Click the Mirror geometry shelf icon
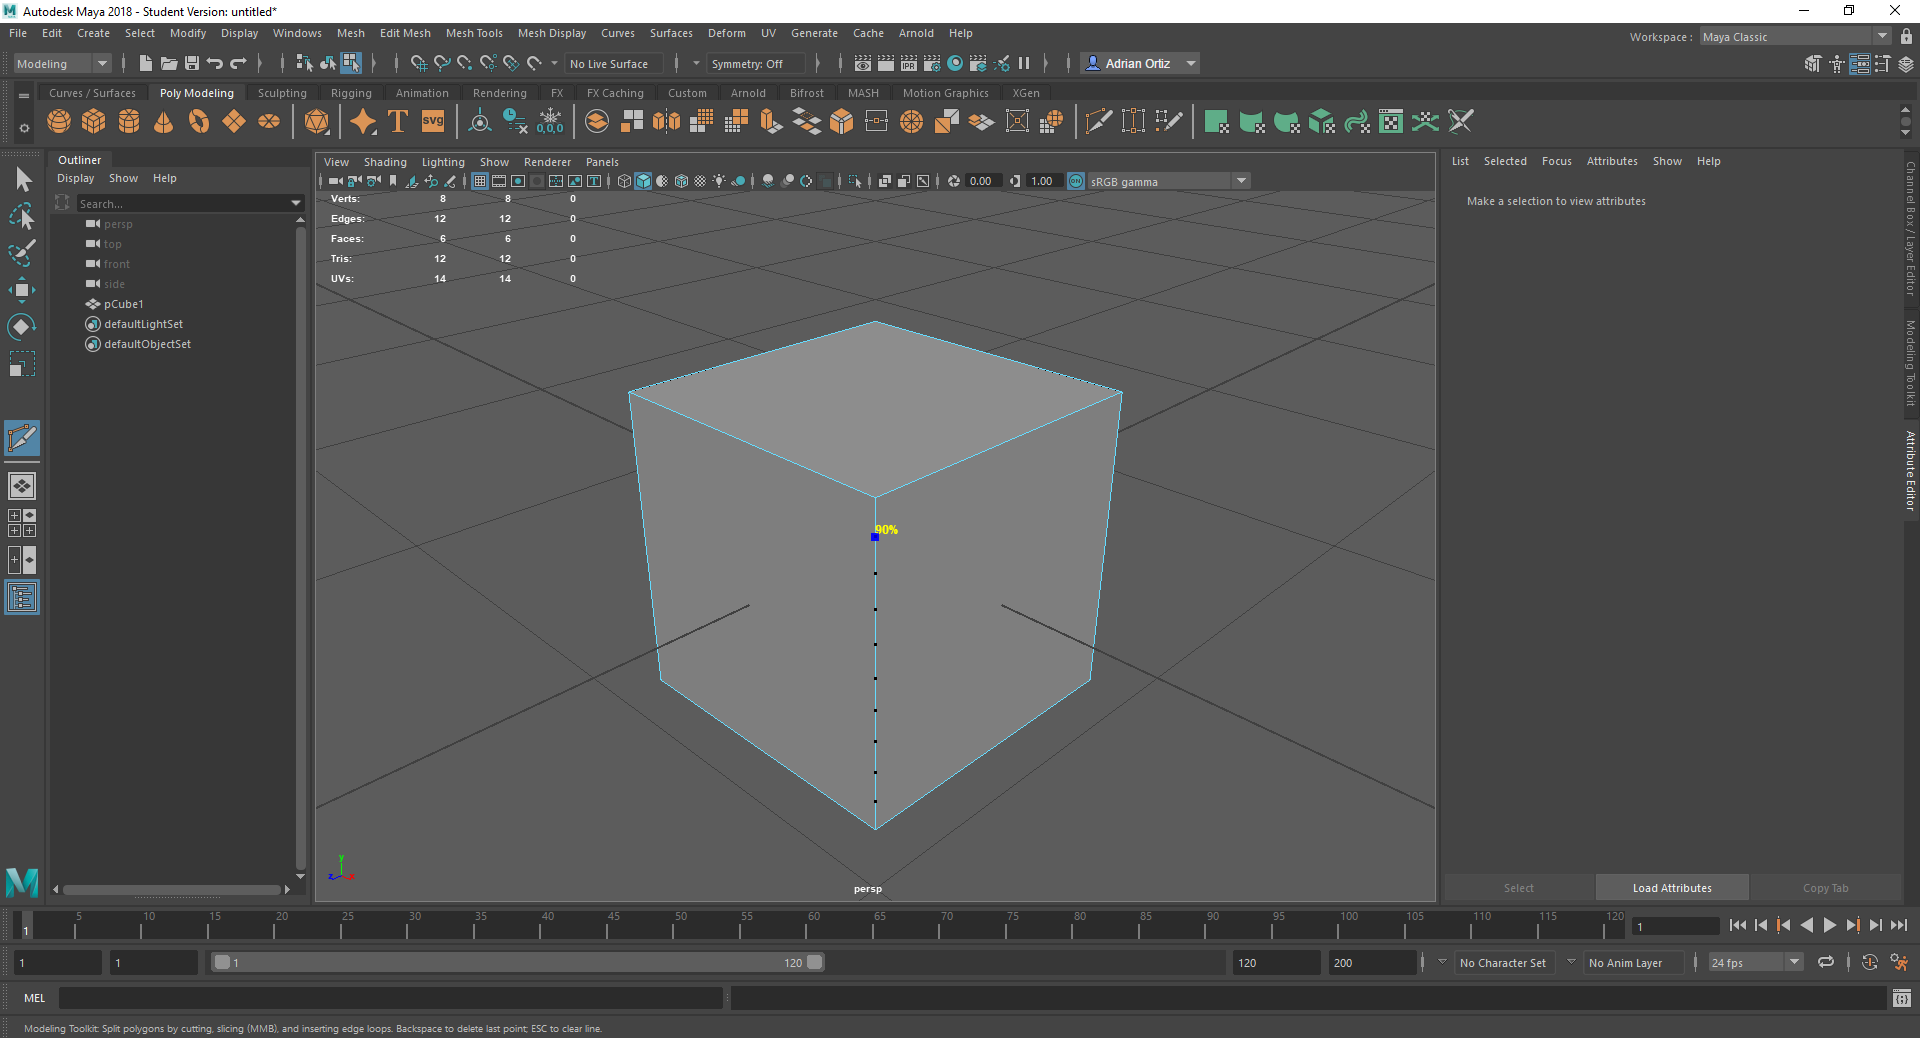This screenshot has width=1920, height=1038. coord(667,122)
